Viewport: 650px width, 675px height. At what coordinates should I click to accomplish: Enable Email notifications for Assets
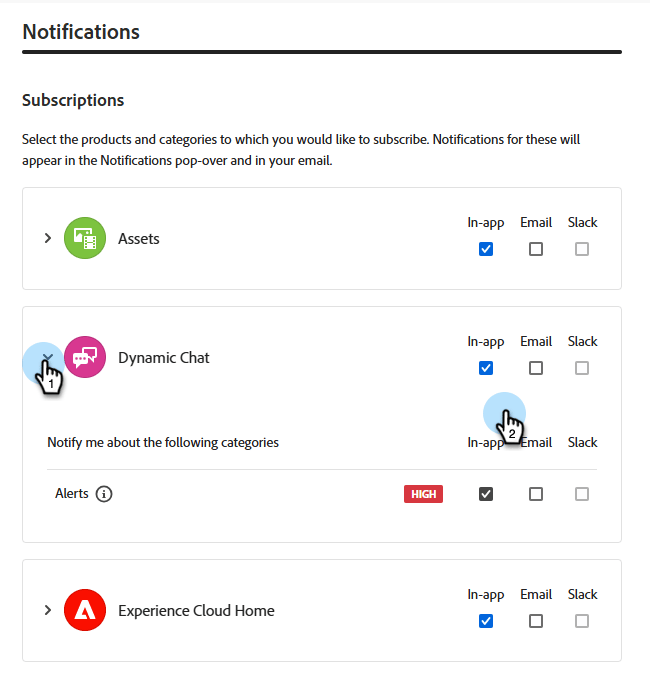point(536,249)
